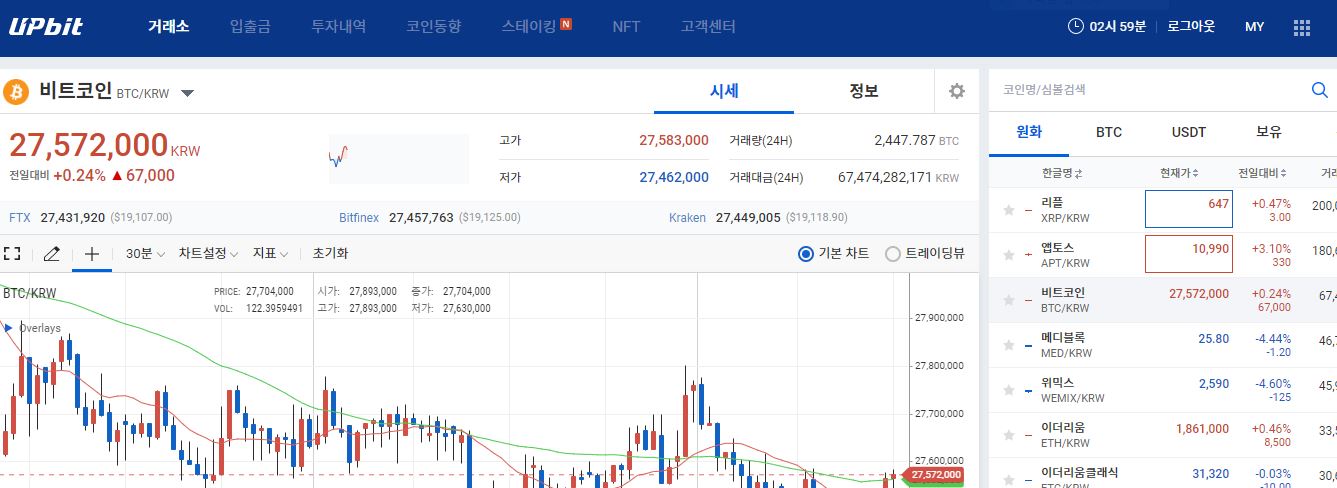This screenshot has height=488, width=1337.
Task: Open the USDT market tab
Action: [1188, 132]
